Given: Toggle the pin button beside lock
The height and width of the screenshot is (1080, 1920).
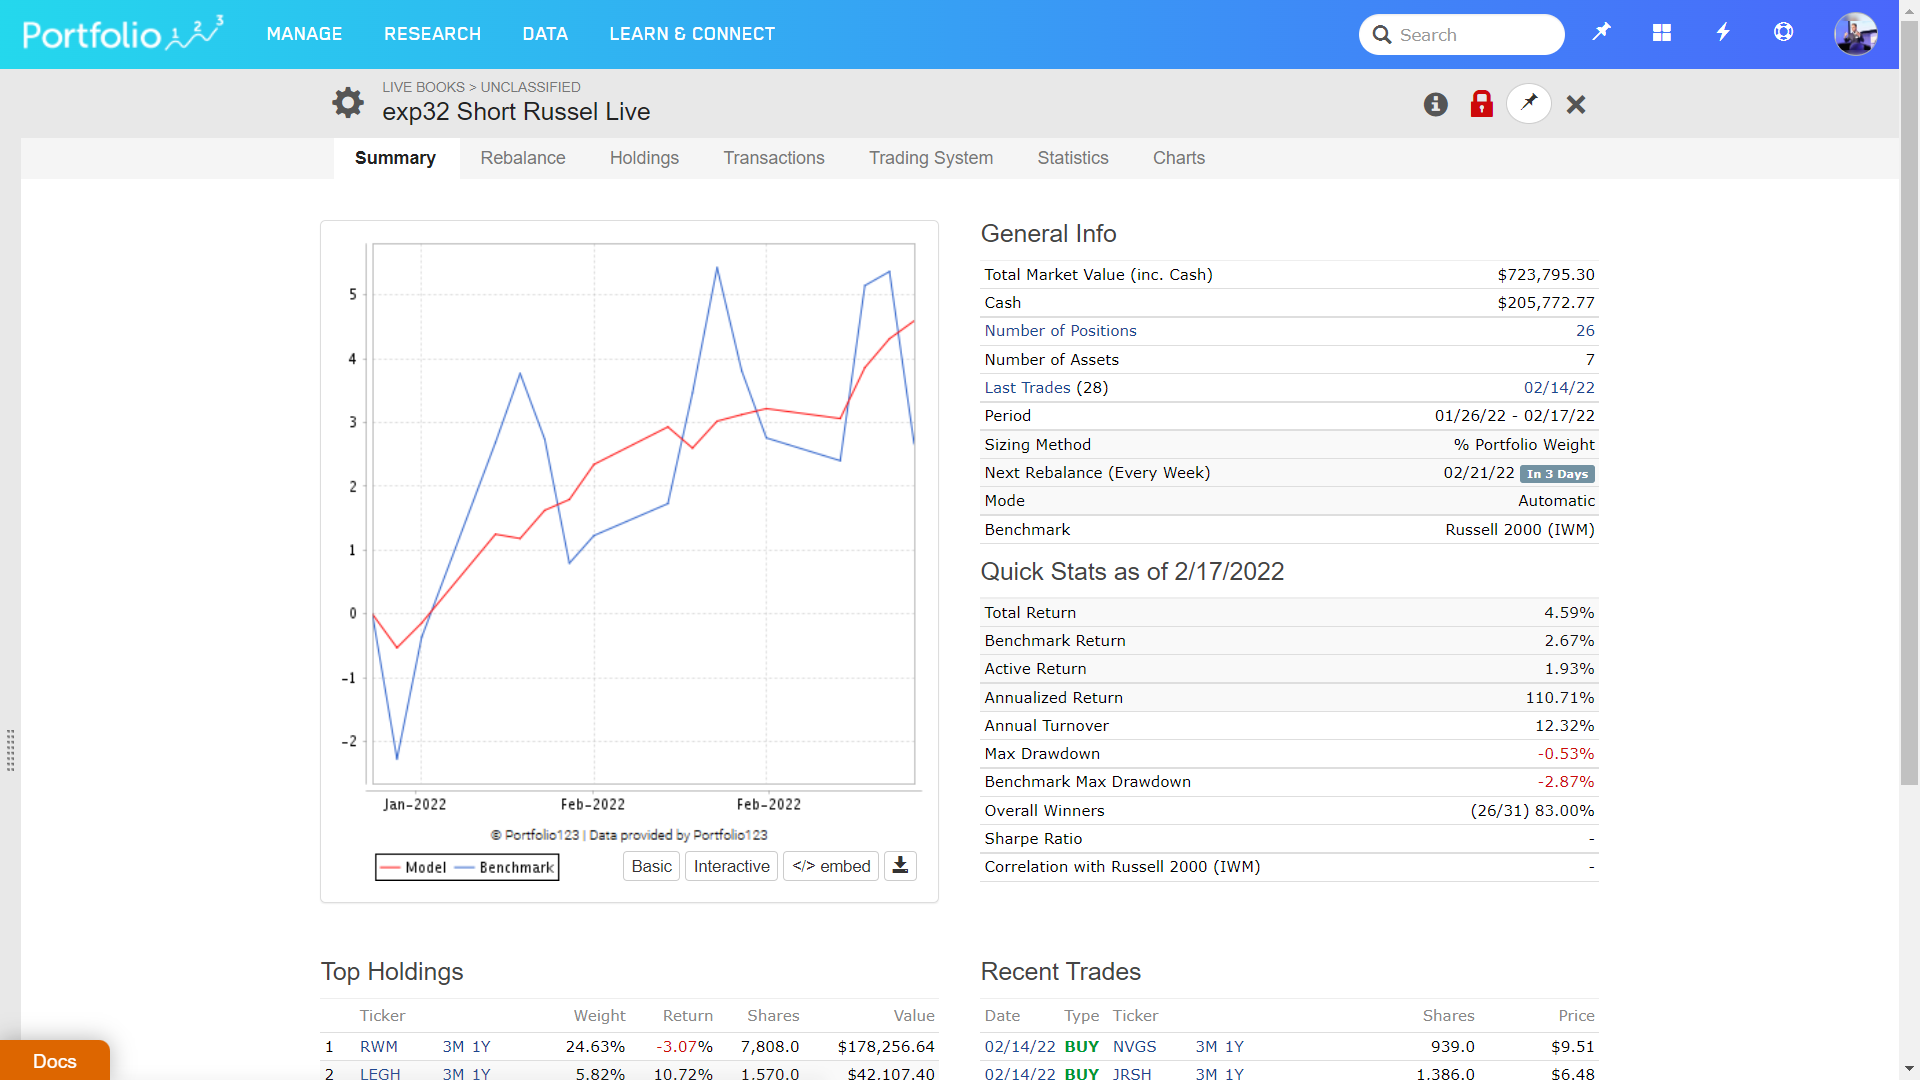Looking at the screenshot, I should click(1528, 104).
